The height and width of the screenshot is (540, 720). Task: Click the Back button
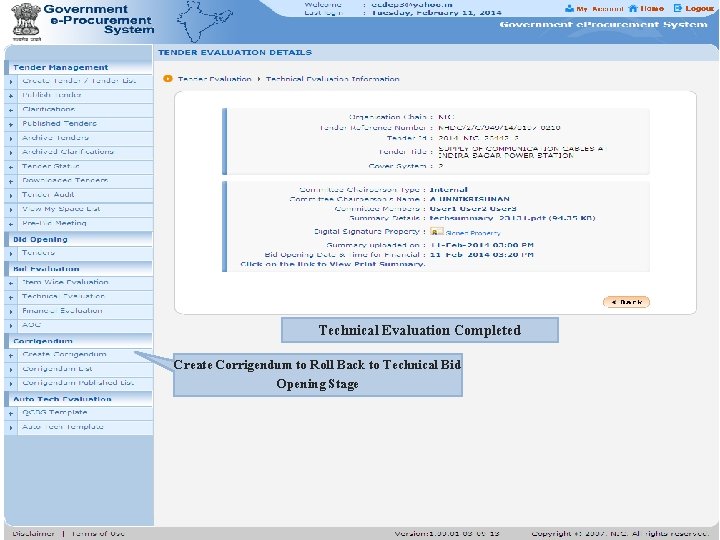click(626, 302)
